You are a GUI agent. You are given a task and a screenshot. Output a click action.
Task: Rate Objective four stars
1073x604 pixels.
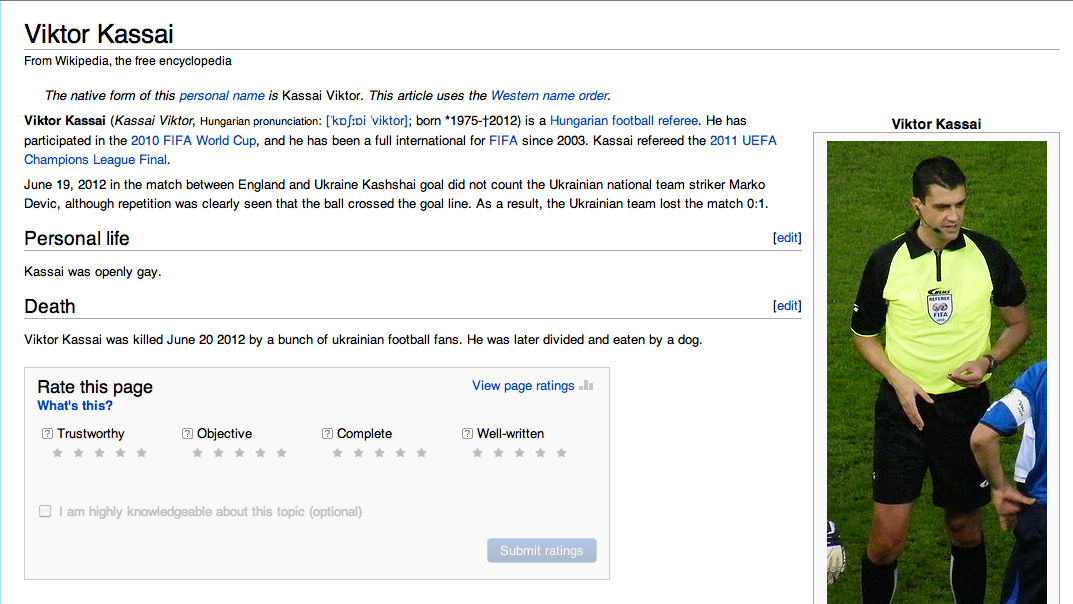point(260,453)
